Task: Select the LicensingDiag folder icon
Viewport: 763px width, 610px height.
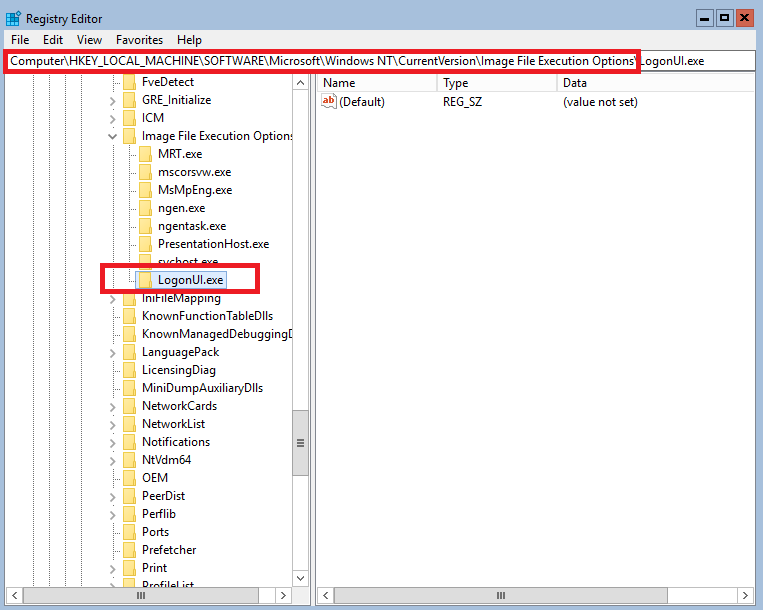Action: (x=129, y=370)
